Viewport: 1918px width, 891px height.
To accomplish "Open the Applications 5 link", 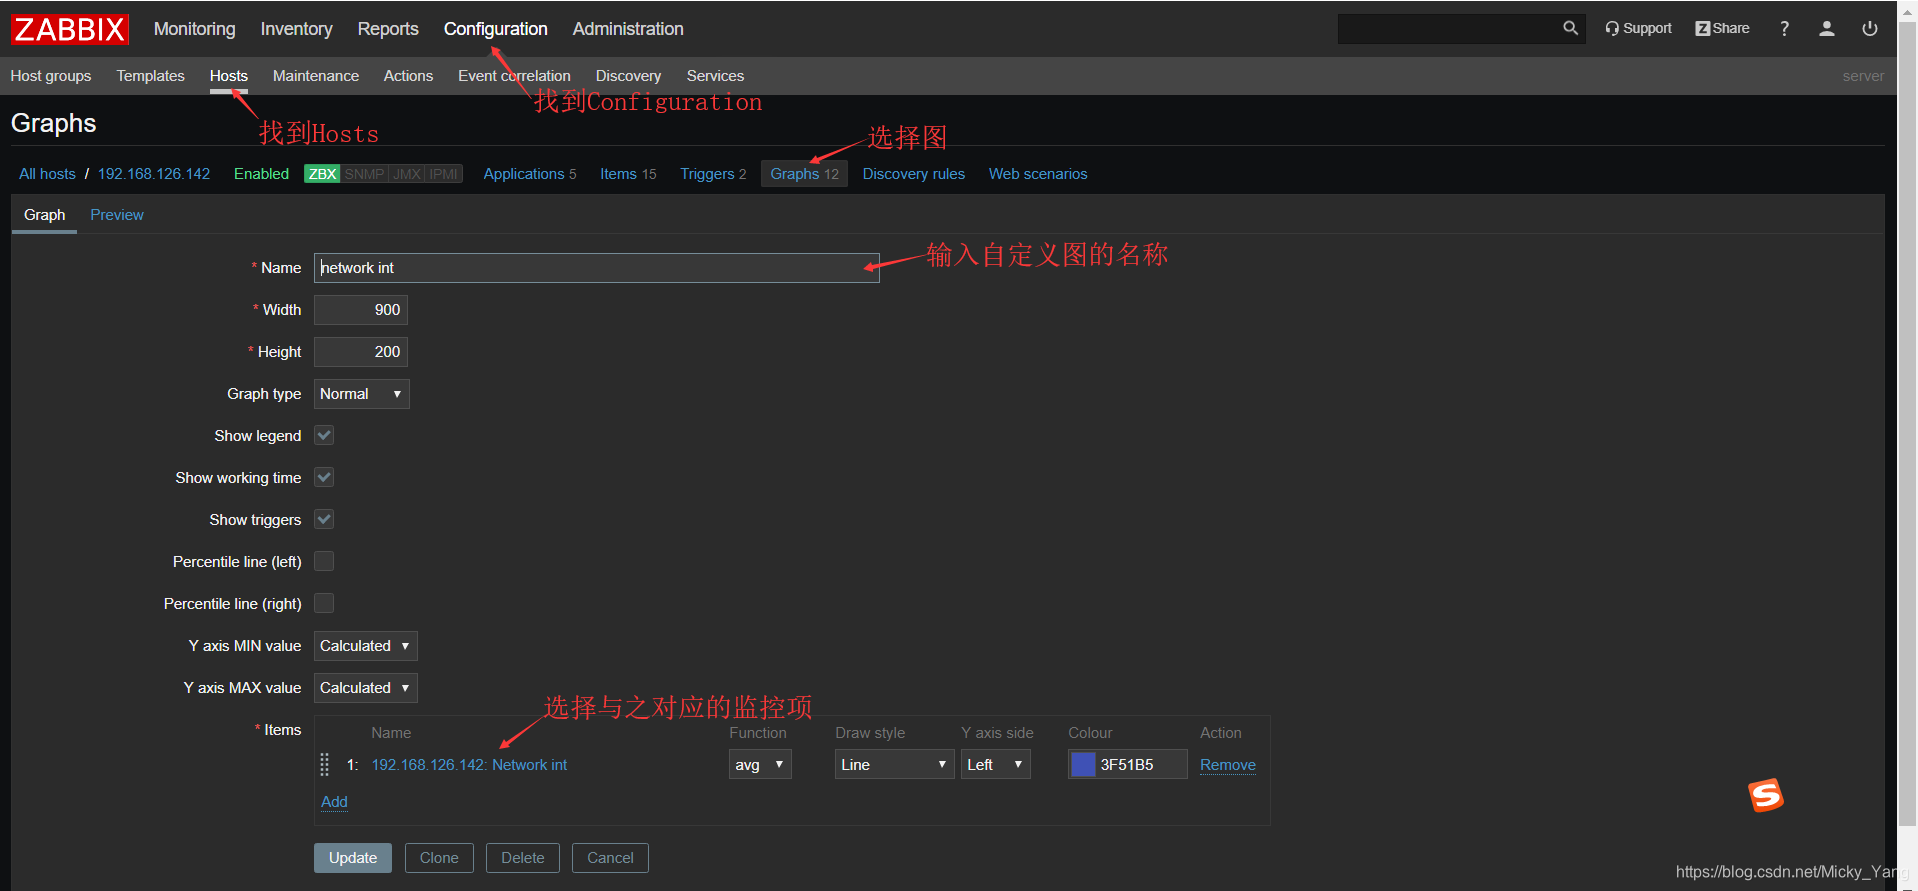I will point(530,174).
